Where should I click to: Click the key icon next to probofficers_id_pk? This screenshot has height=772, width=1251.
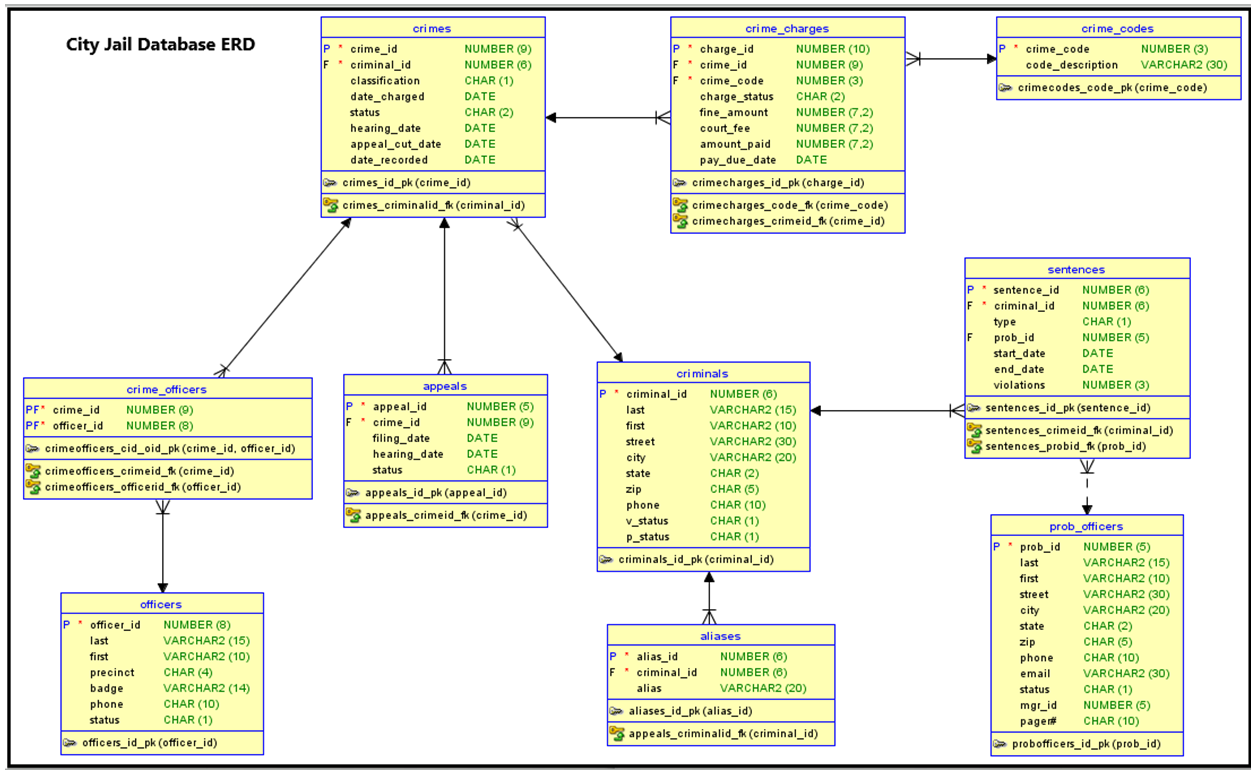(1000, 744)
